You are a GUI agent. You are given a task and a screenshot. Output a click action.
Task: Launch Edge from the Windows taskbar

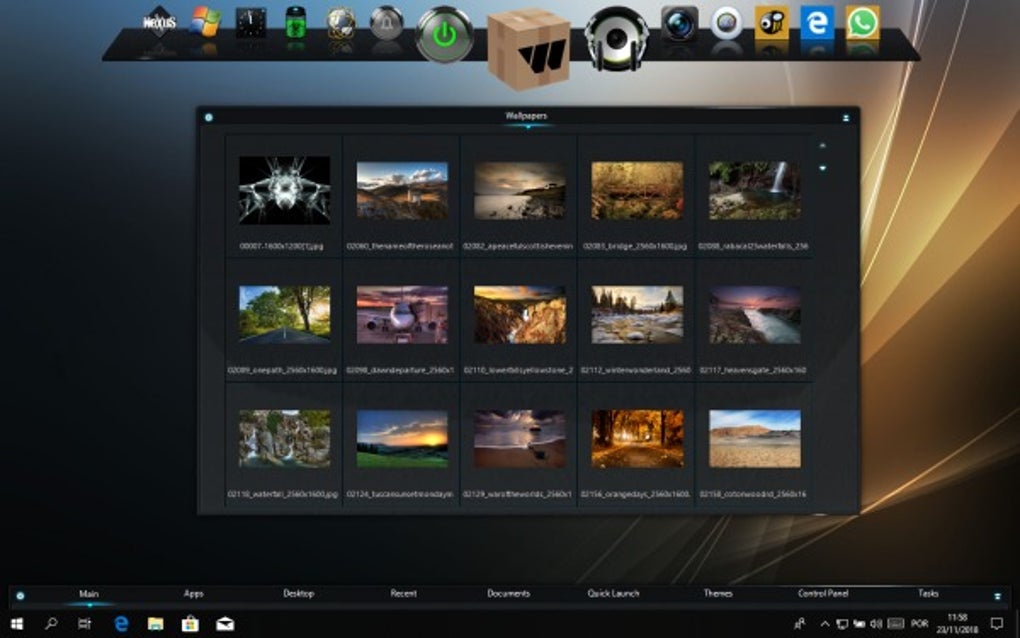pyautogui.click(x=121, y=624)
